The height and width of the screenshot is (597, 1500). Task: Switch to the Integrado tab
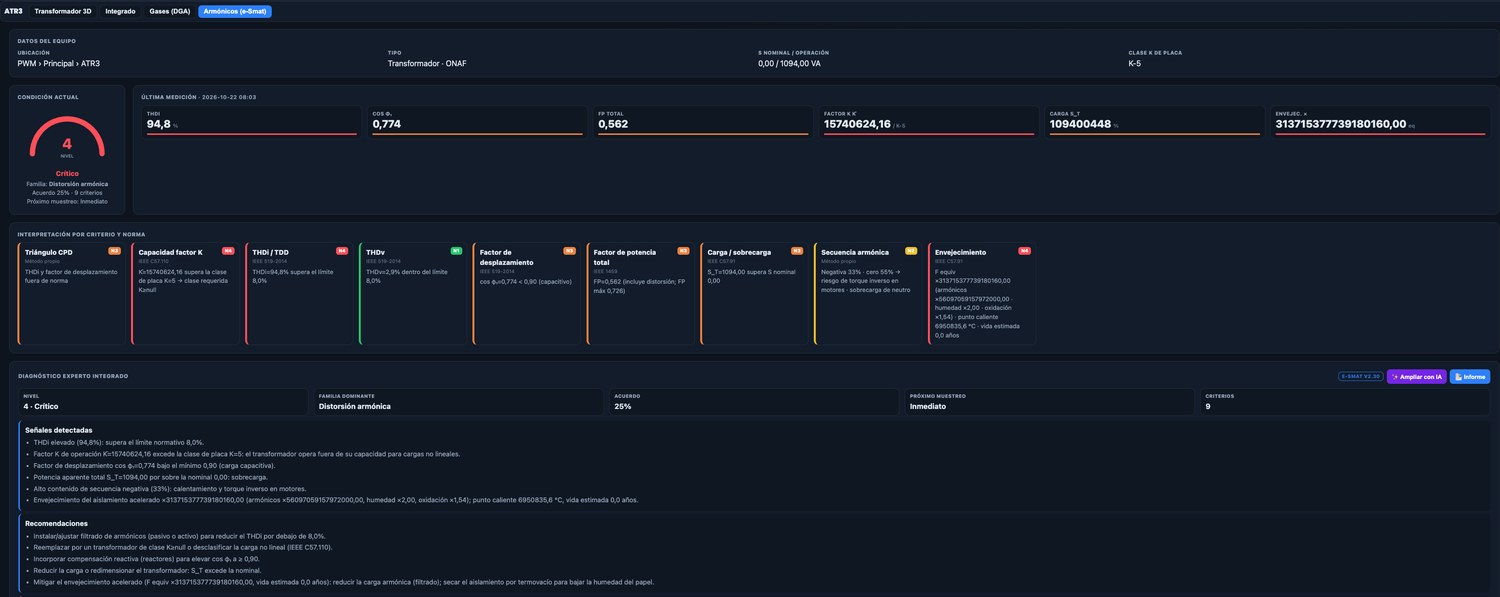tap(120, 11)
